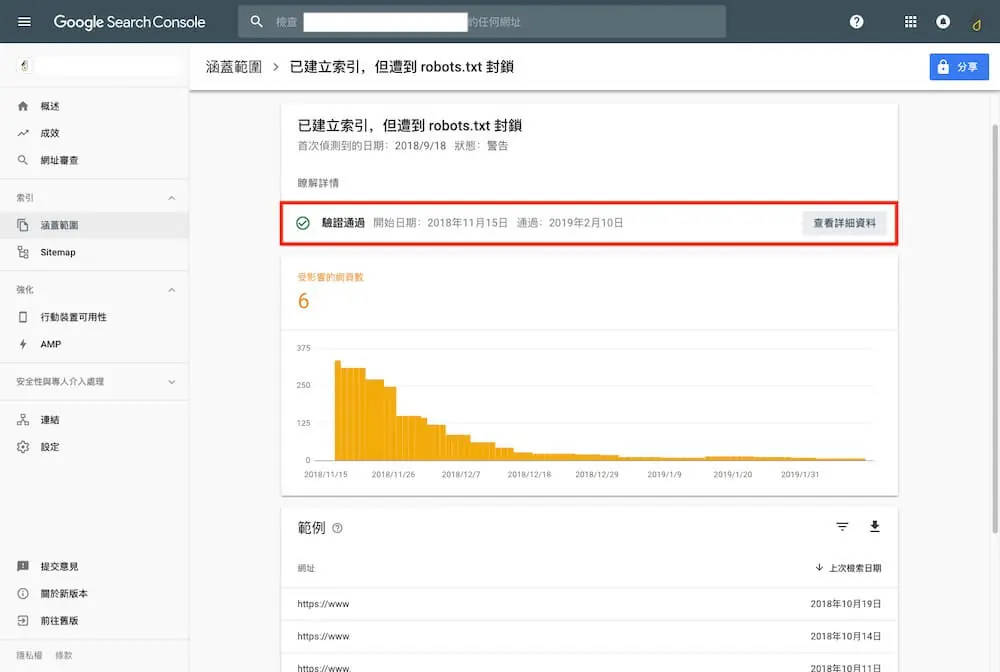Click the phone icon beside 行動裝置可用性
Viewport: 1000px width, 672px height.
(x=23, y=317)
